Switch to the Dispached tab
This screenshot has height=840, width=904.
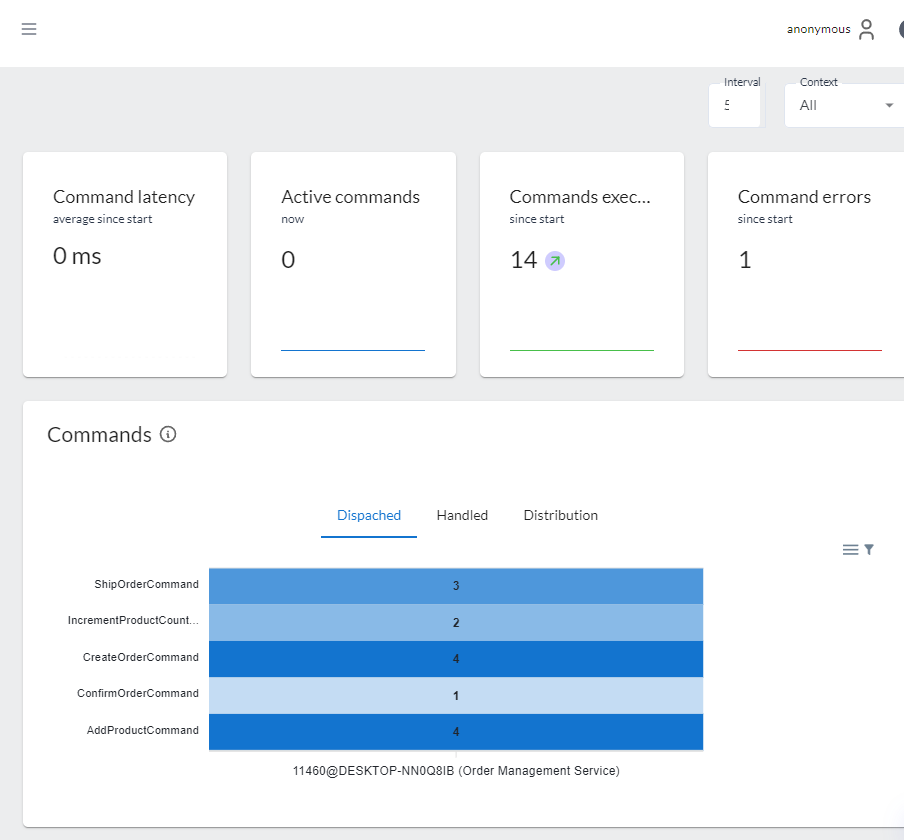[x=369, y=515]
